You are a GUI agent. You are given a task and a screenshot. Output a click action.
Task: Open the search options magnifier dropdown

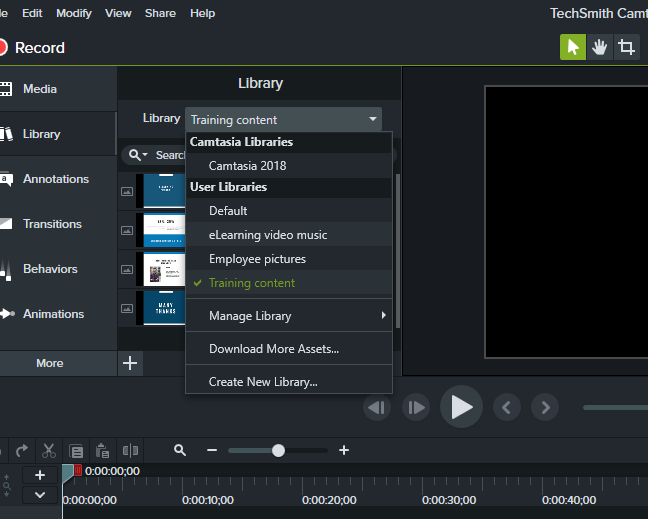(138, 155)
